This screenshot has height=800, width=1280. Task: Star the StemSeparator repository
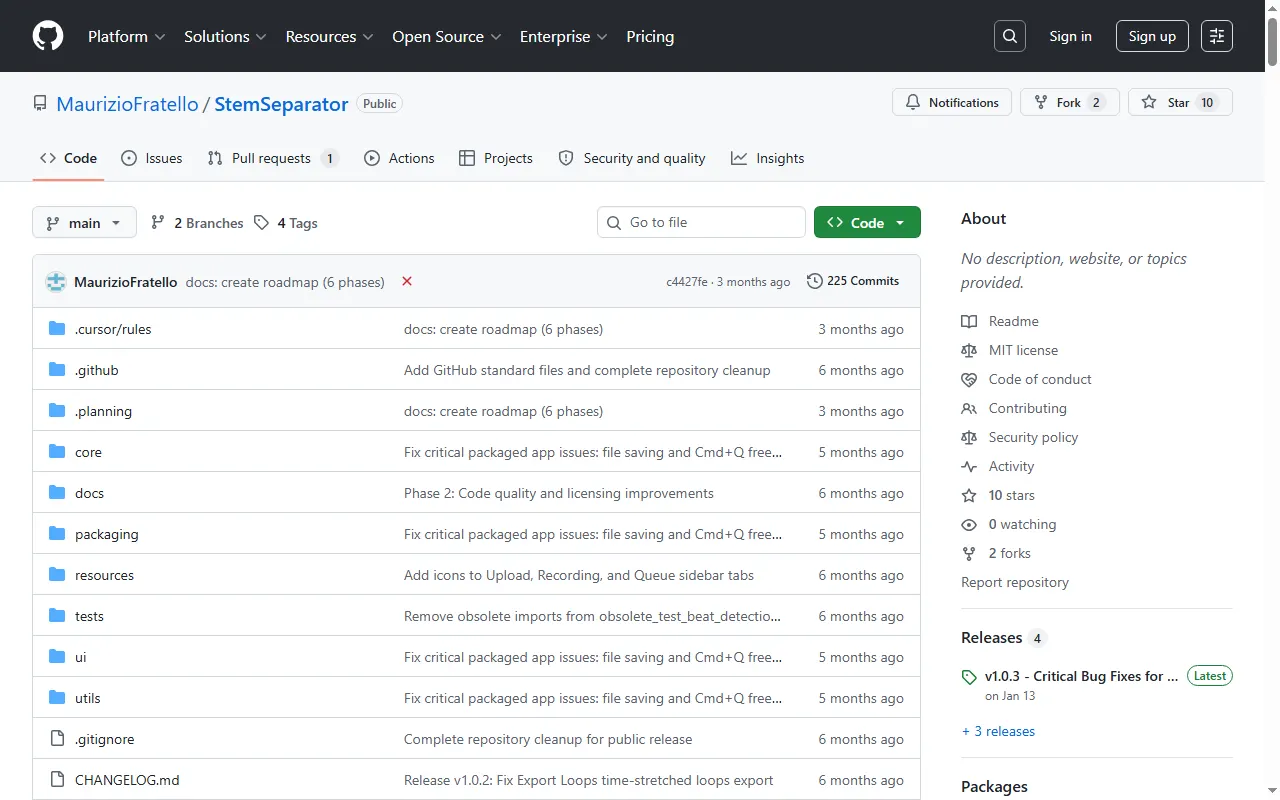(x=1180, y=102)
